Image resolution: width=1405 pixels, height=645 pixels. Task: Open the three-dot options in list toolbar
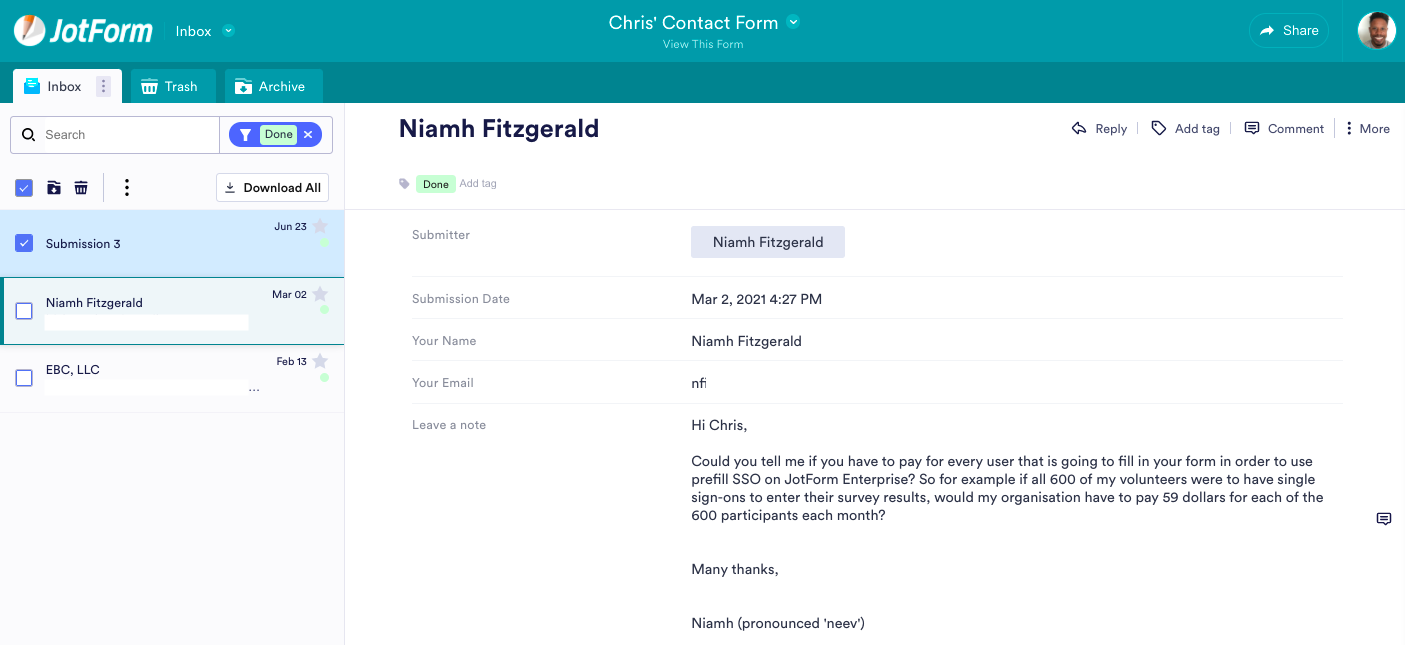tap(126, 188)
